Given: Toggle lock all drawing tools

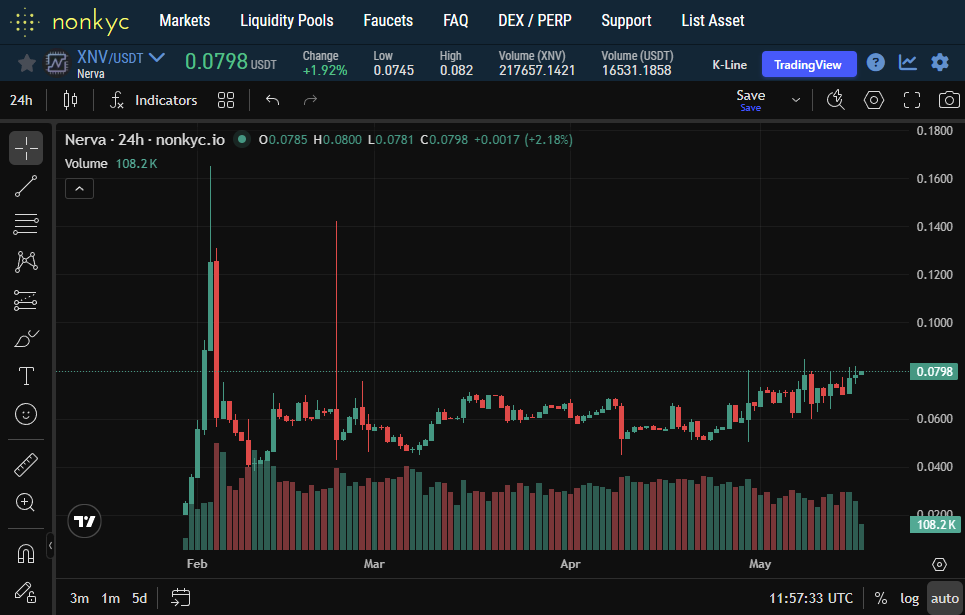Looking at the screenshot, I should click(26, 592).
